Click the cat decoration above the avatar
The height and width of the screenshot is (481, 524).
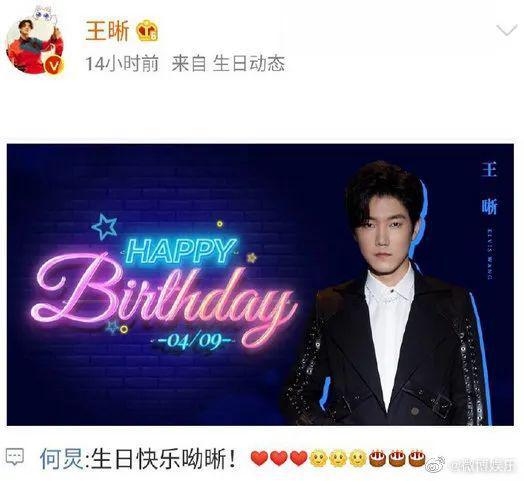[x=45, y=14]
